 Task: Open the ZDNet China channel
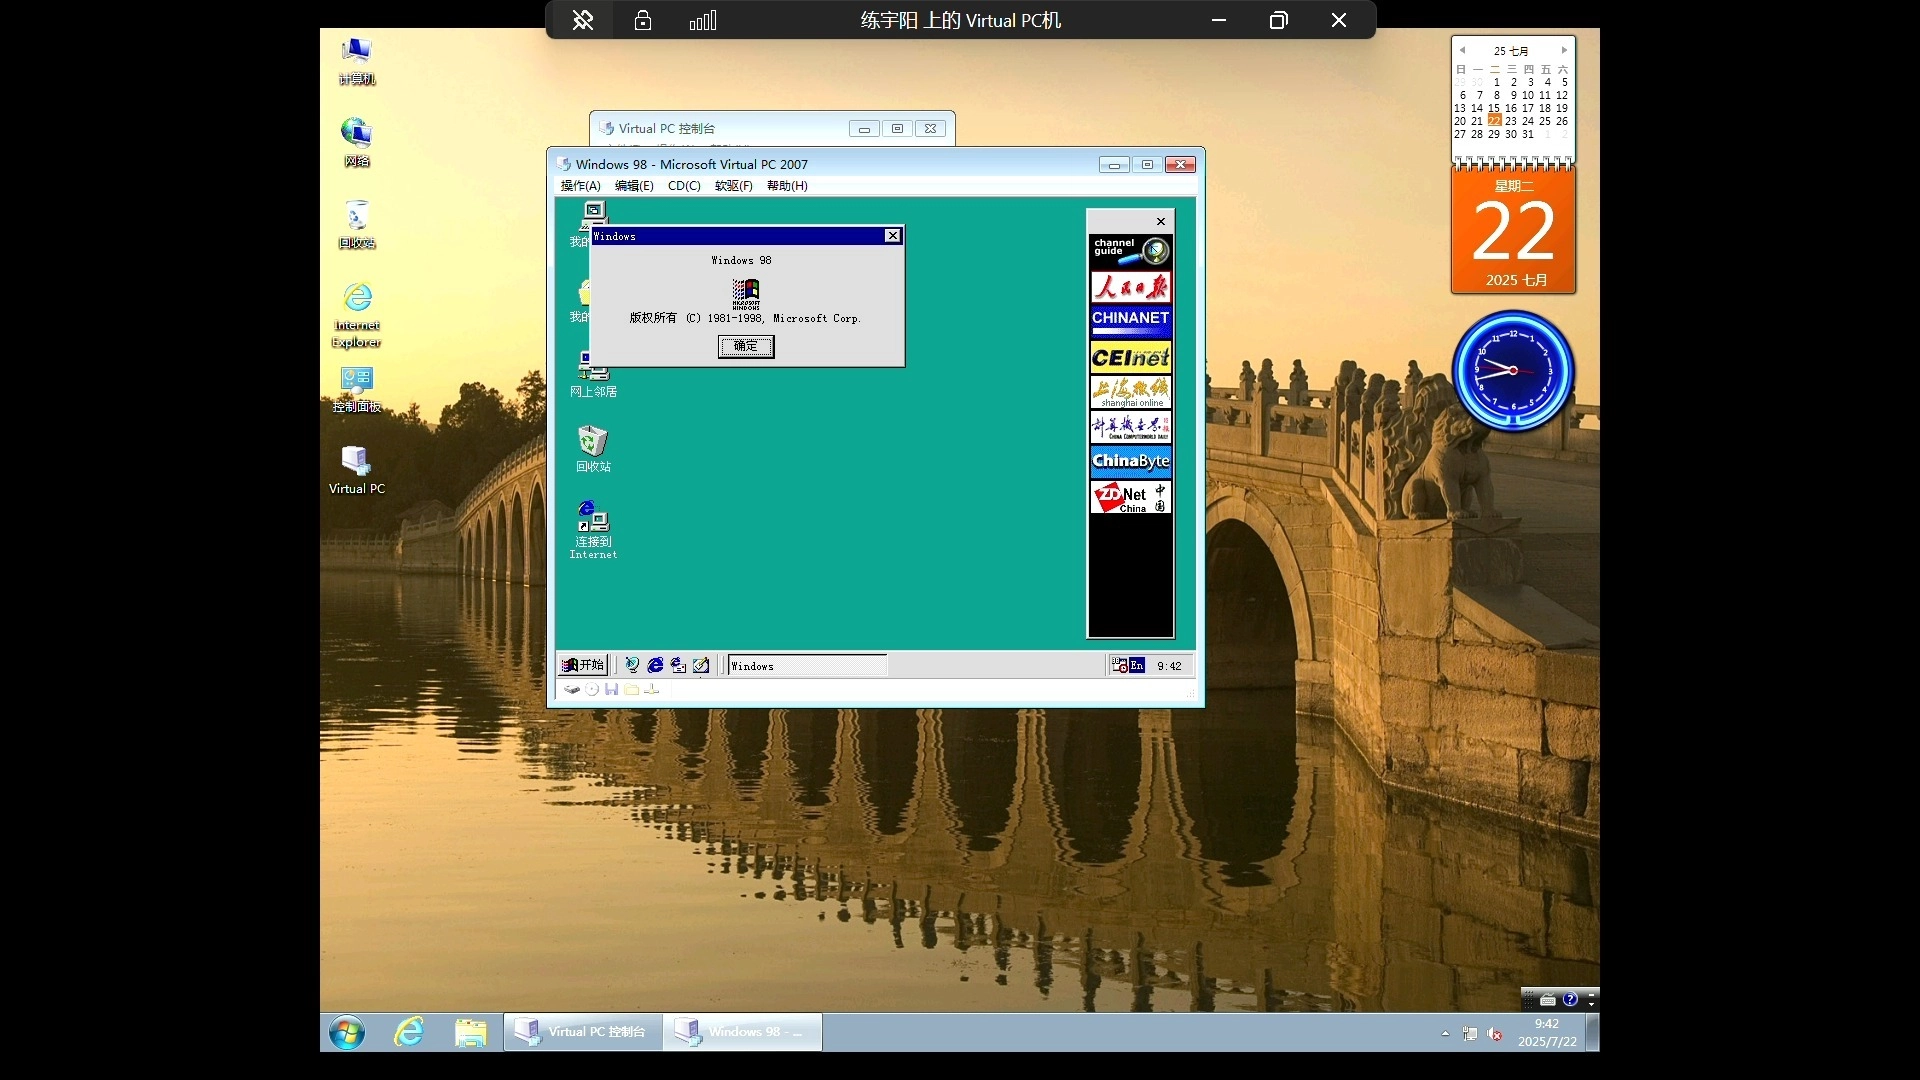point(1130,497)
